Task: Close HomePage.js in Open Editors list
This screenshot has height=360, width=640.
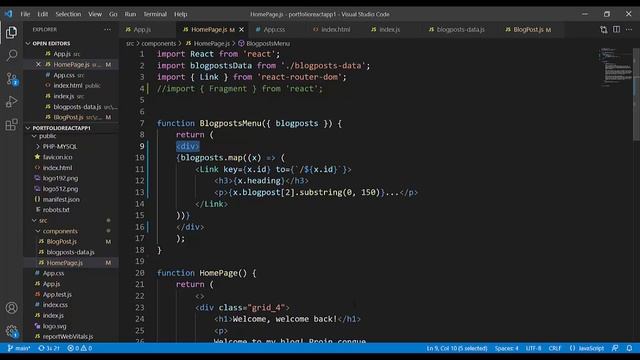Action: pyautogui.click(x=38, y=64)
